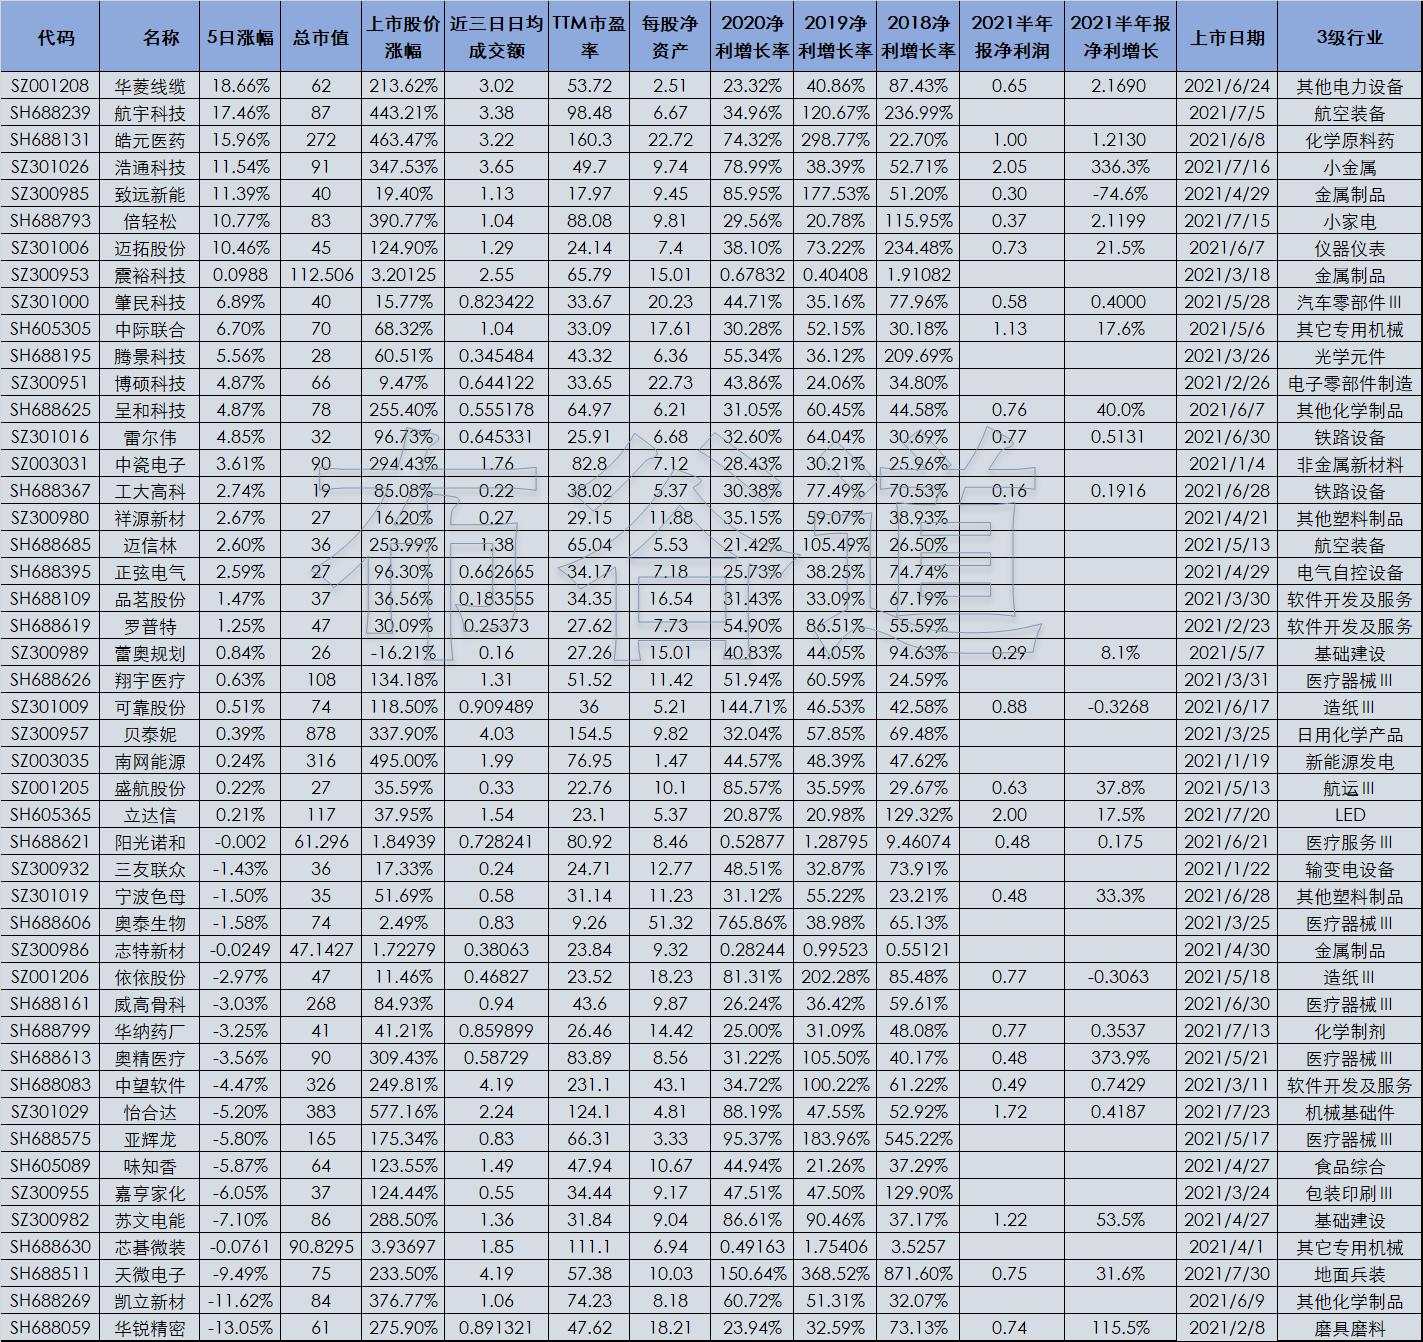The width and height of the screenshot is (1423, 1342).
Task: Select the 2021半年报净利润 header cell
Action: [x=1011, y=37]
